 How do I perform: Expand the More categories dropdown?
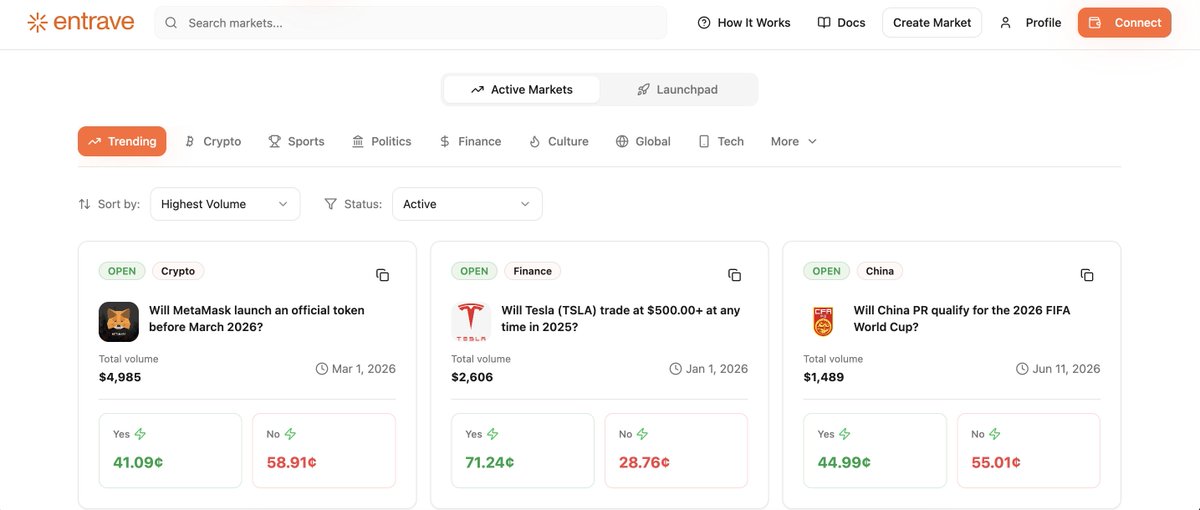tap(794, 141)
